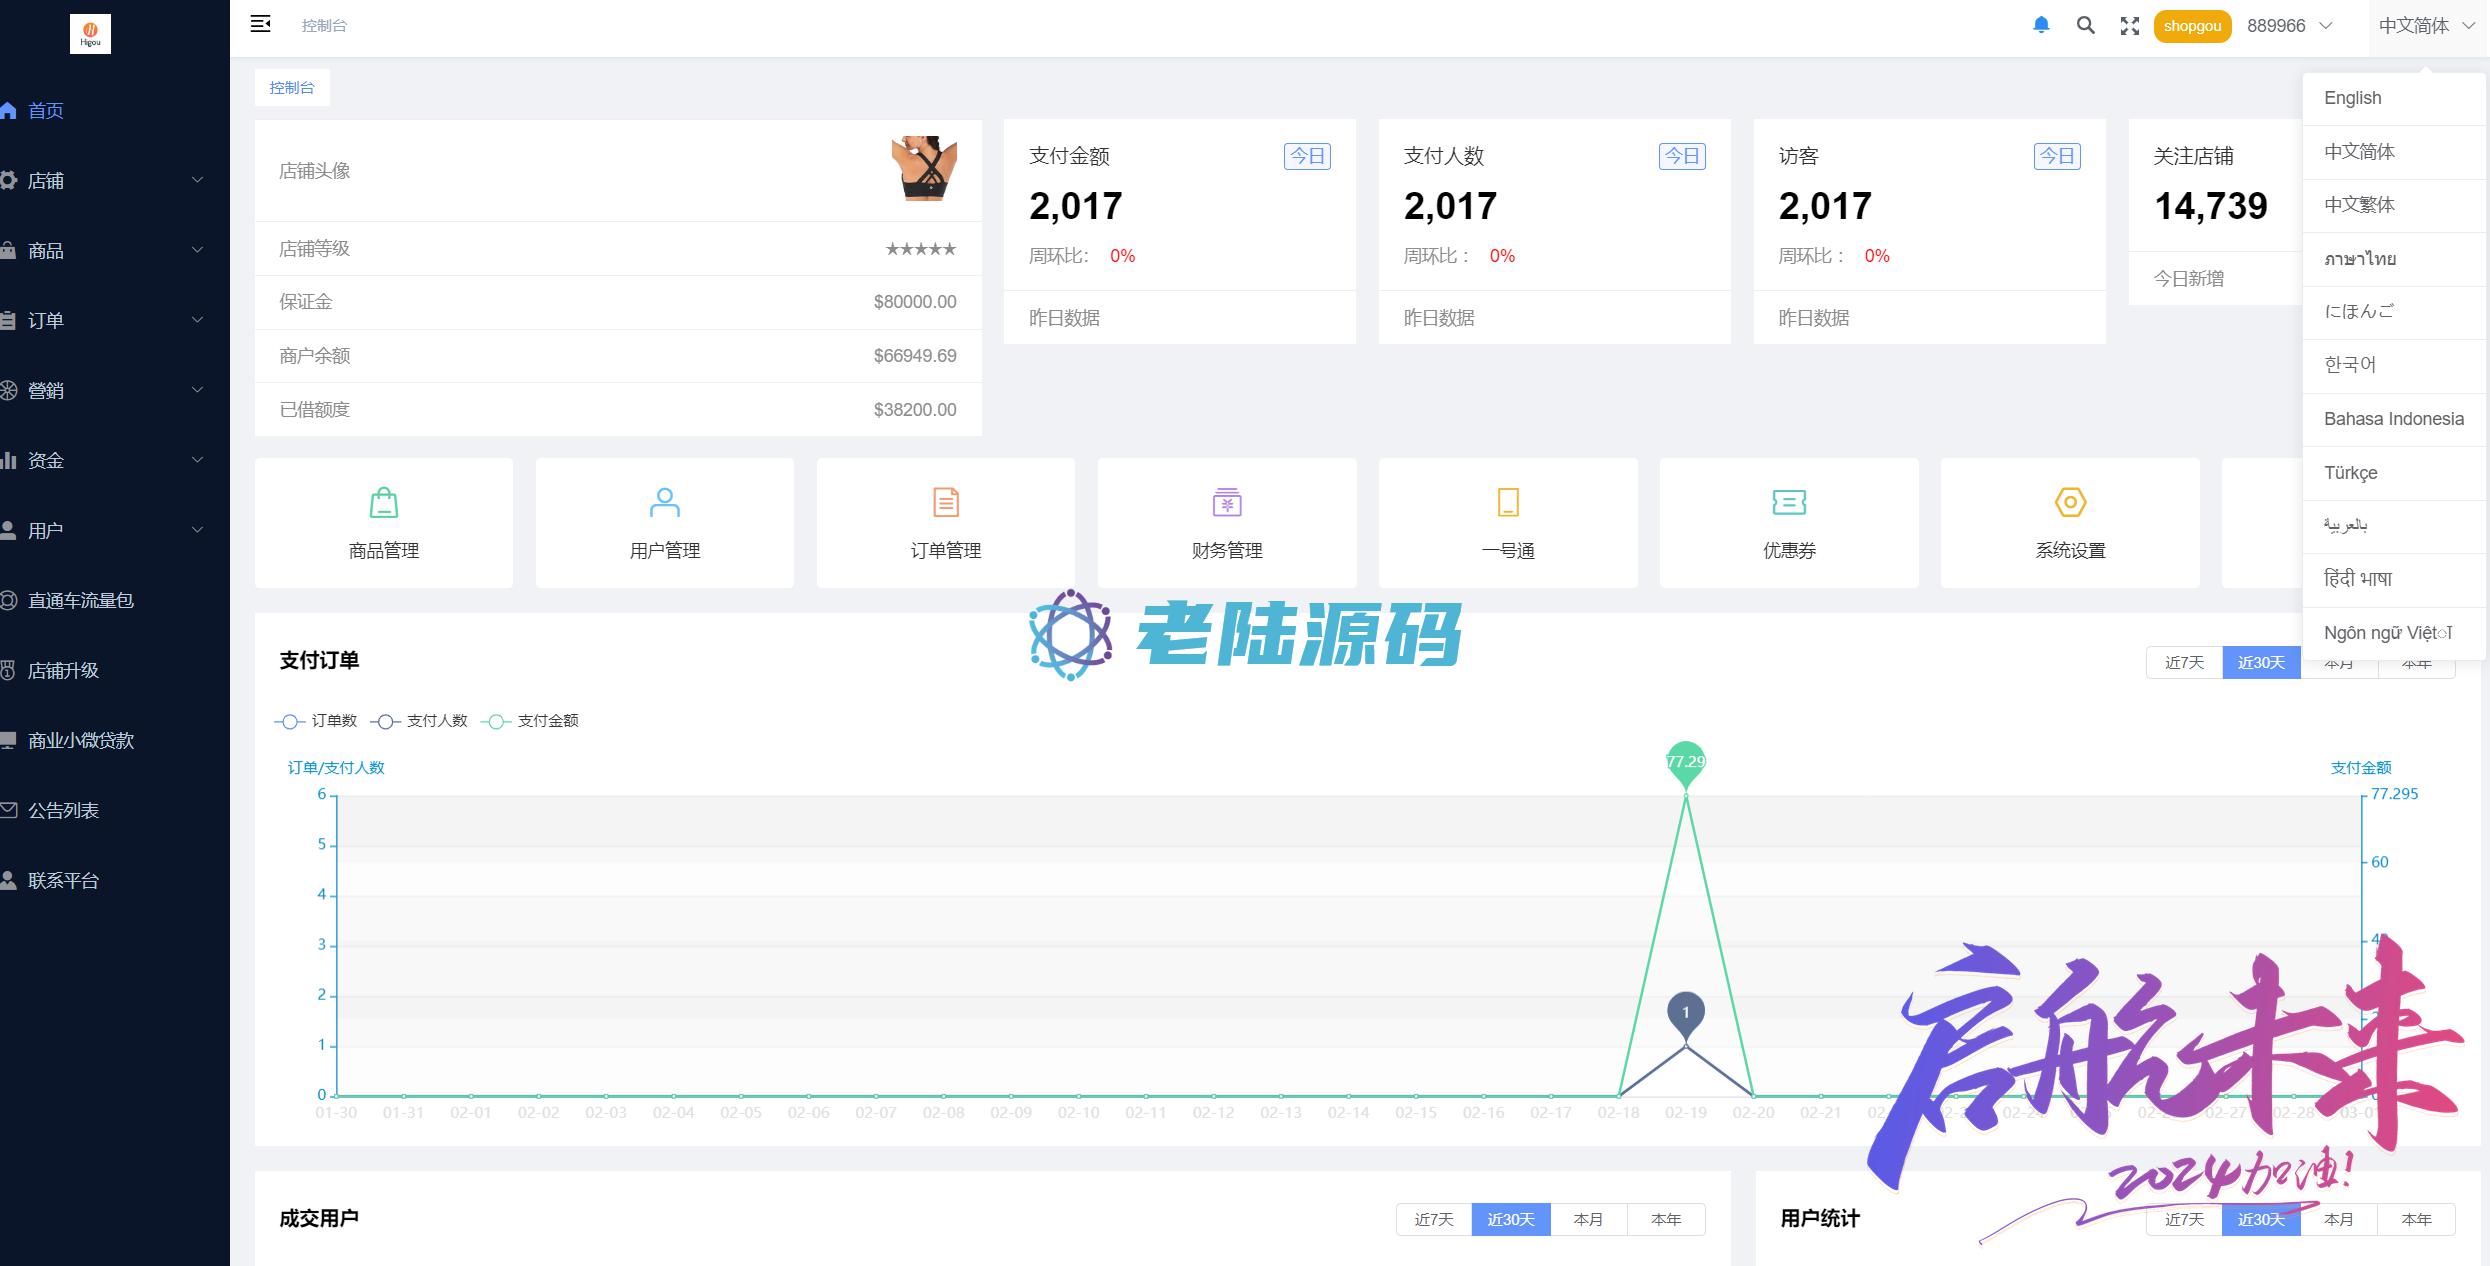This screenshot has height=1266, width=2490.
Task: Select 近30天 range for 支付订单 chart
Action: [2261, 662]
